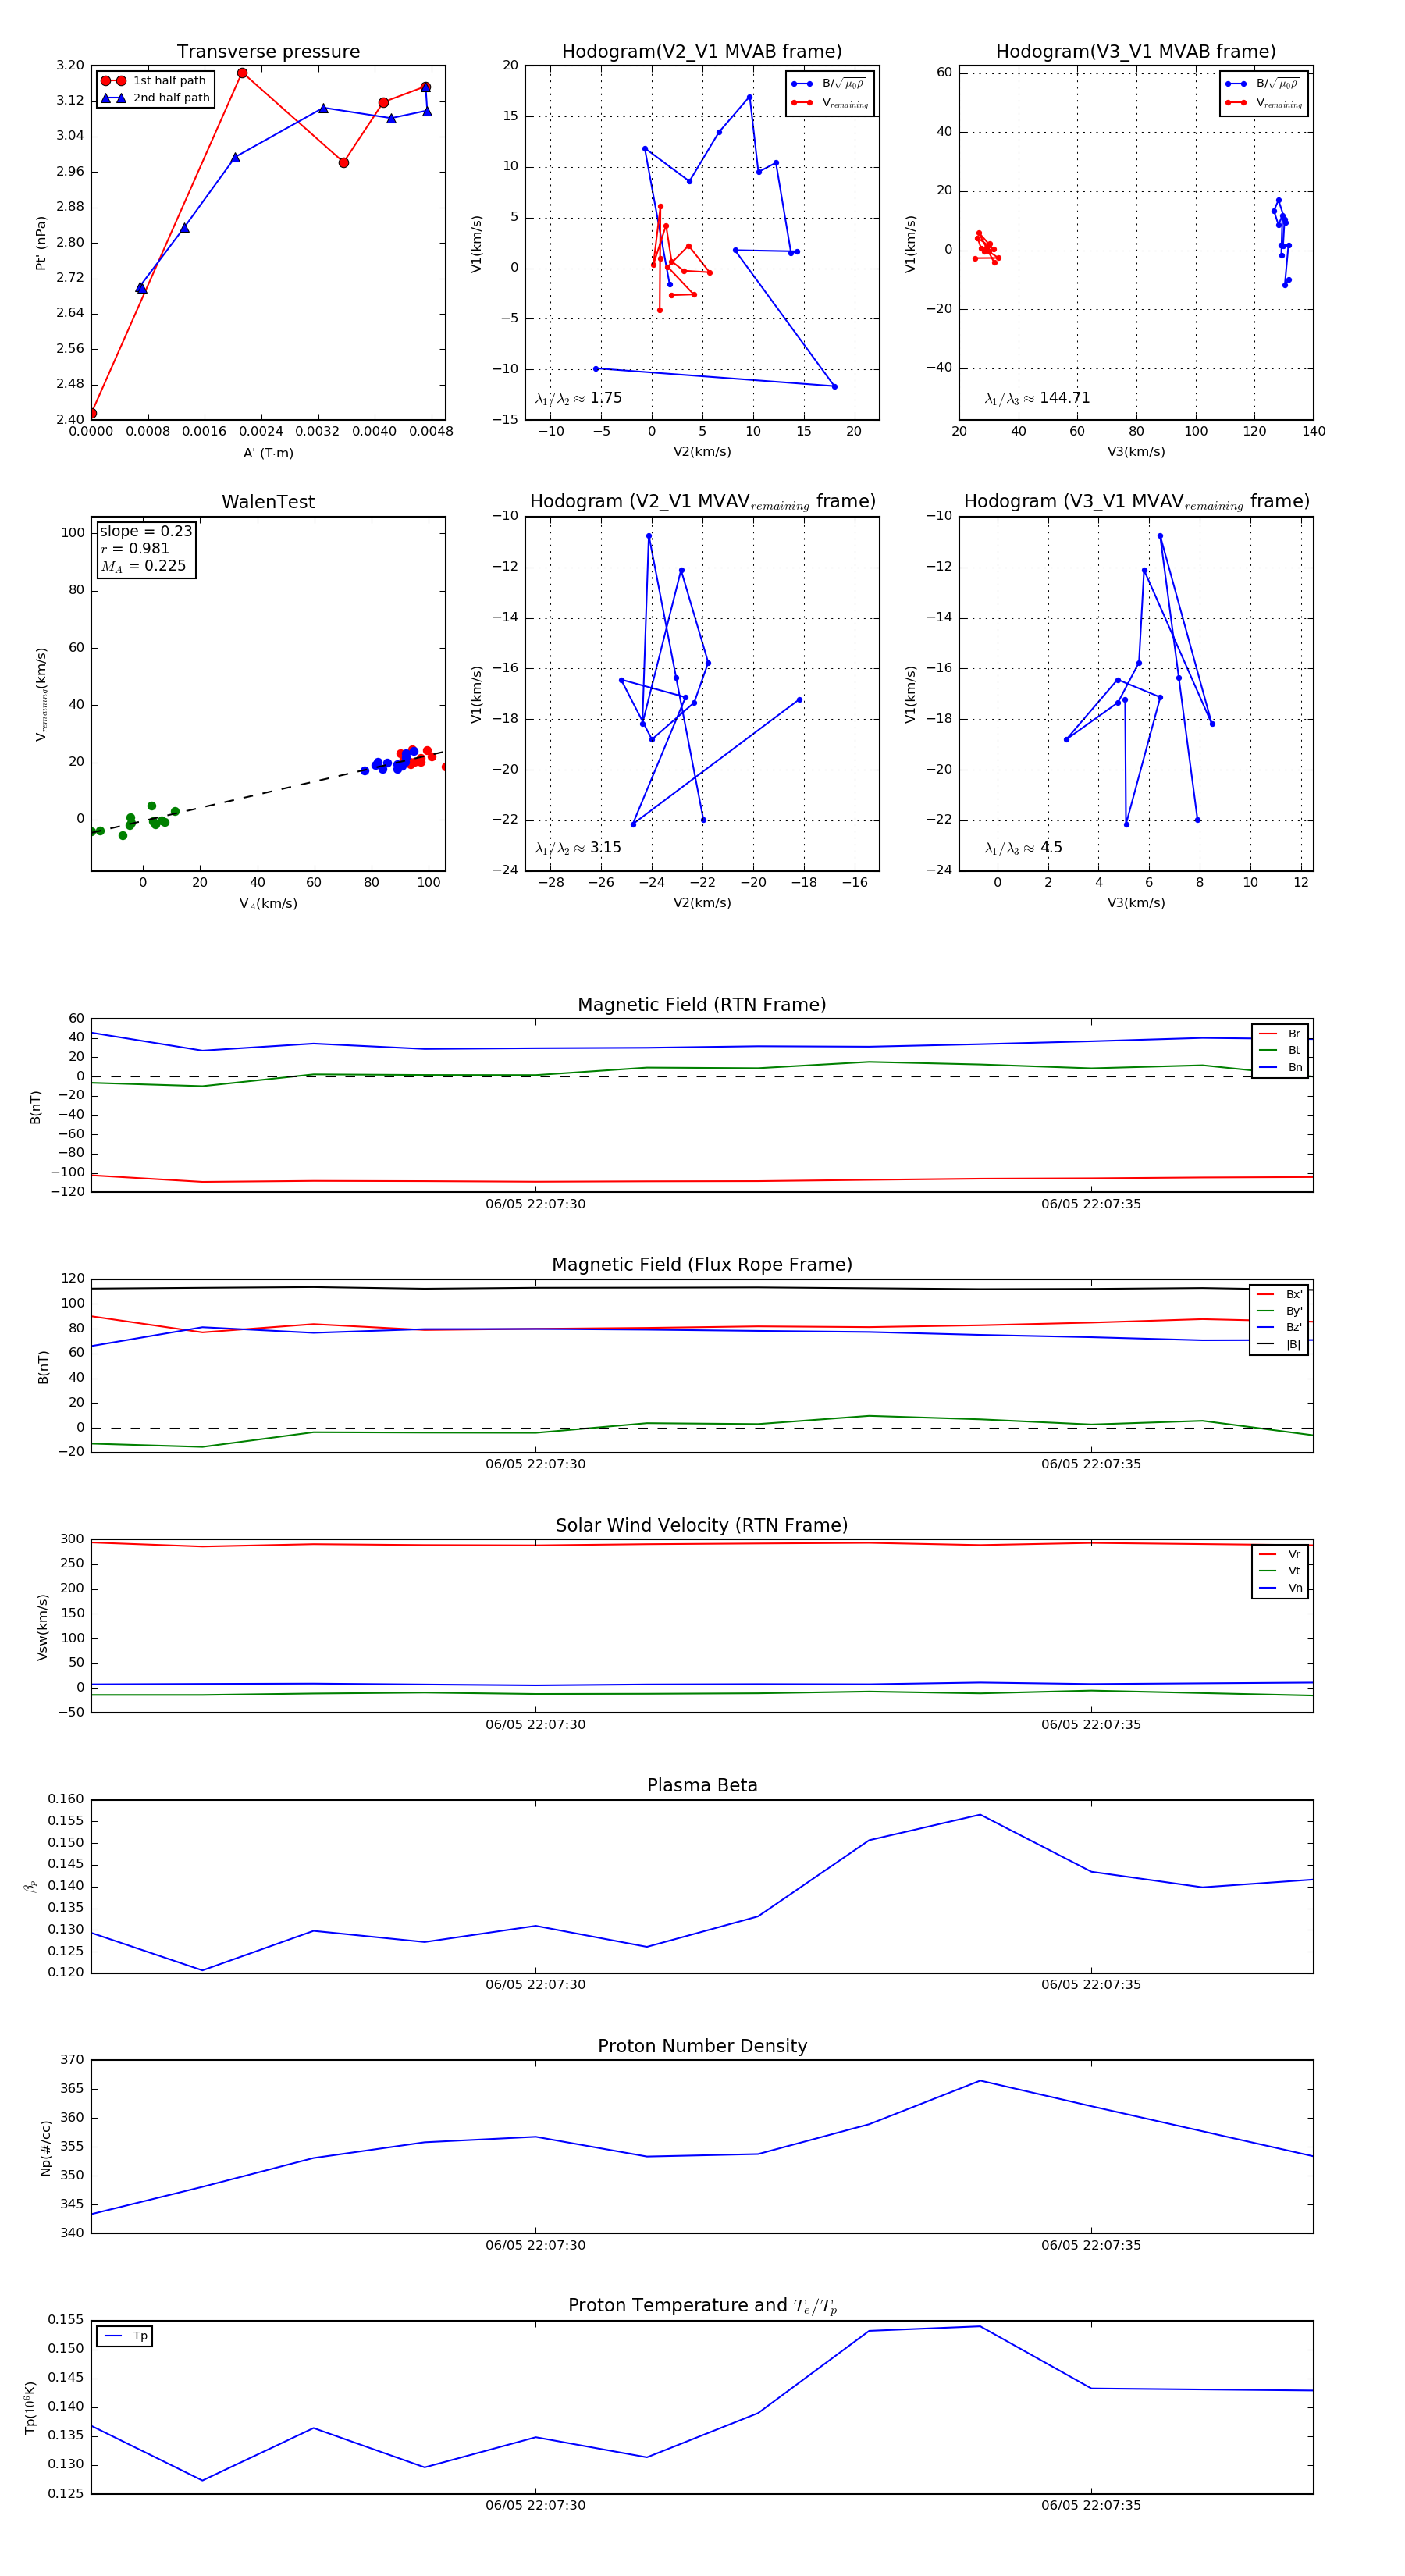
Task: Select the '1st half path' legend entry
Action: [156, 81]
